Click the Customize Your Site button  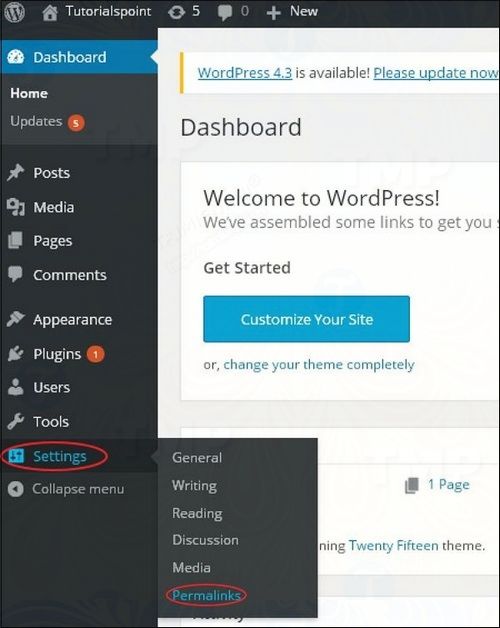(306, 319)
